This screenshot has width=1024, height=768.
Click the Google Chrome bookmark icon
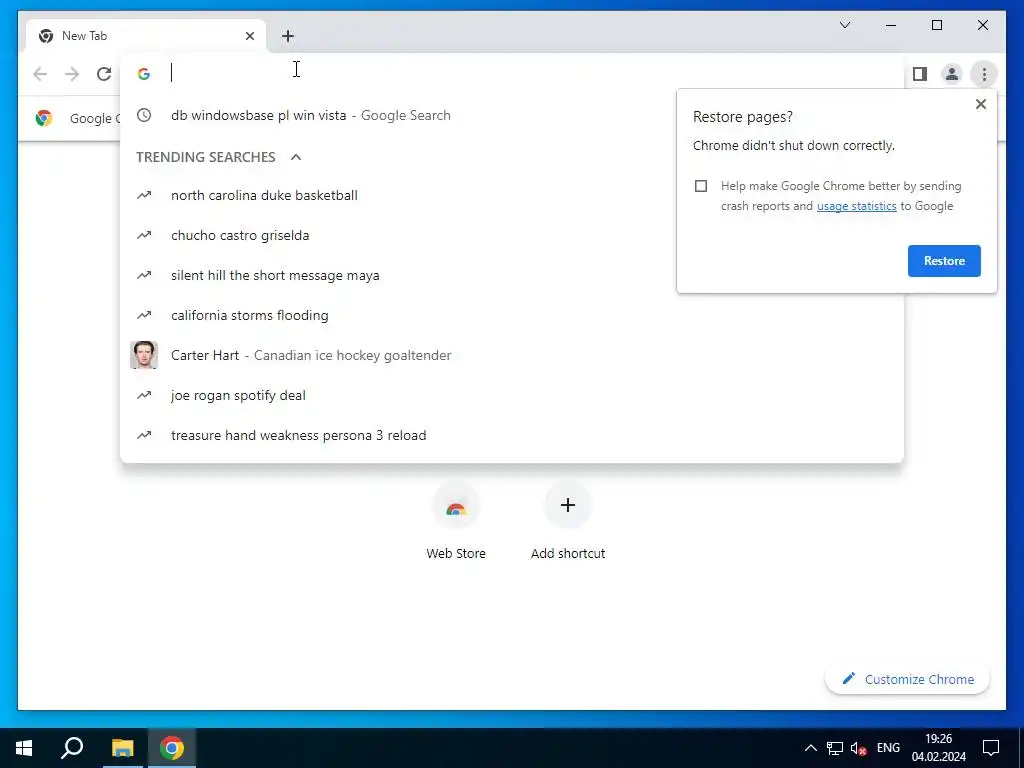pyautogui.click(x=44, y=118)
